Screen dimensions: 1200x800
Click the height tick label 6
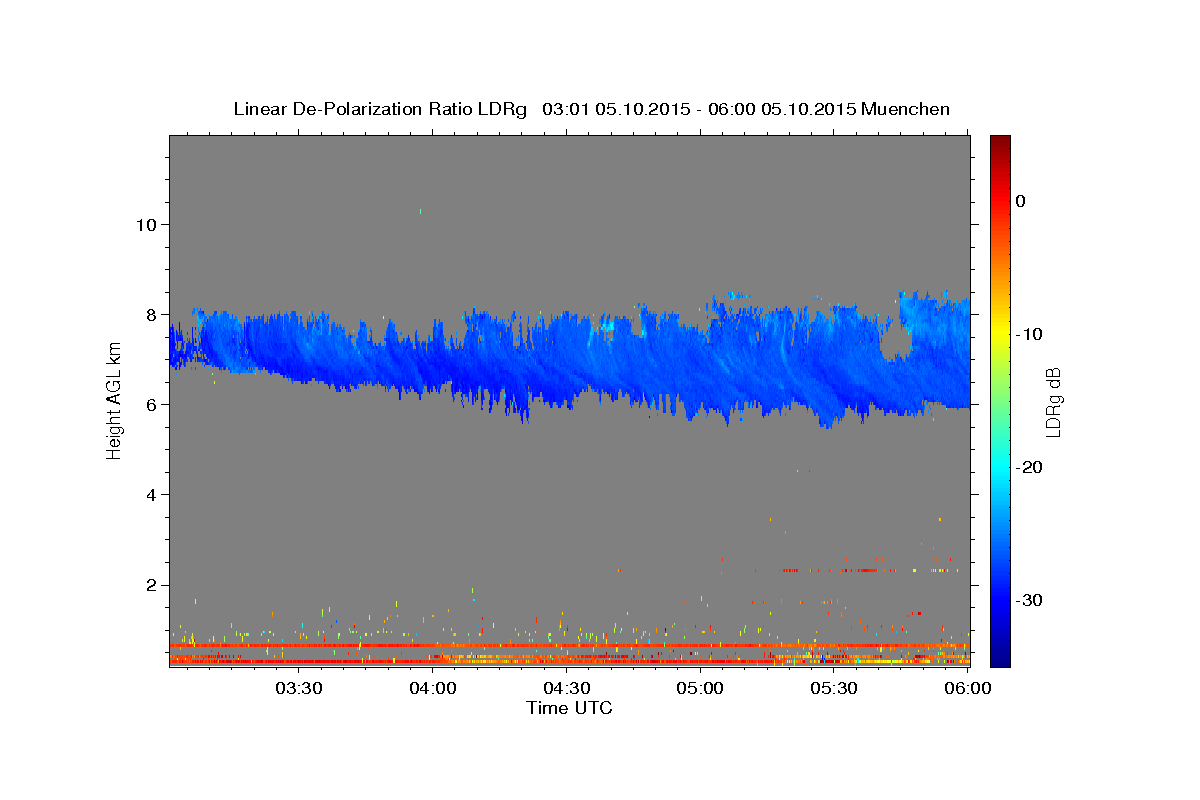click(x=152, y=404)
